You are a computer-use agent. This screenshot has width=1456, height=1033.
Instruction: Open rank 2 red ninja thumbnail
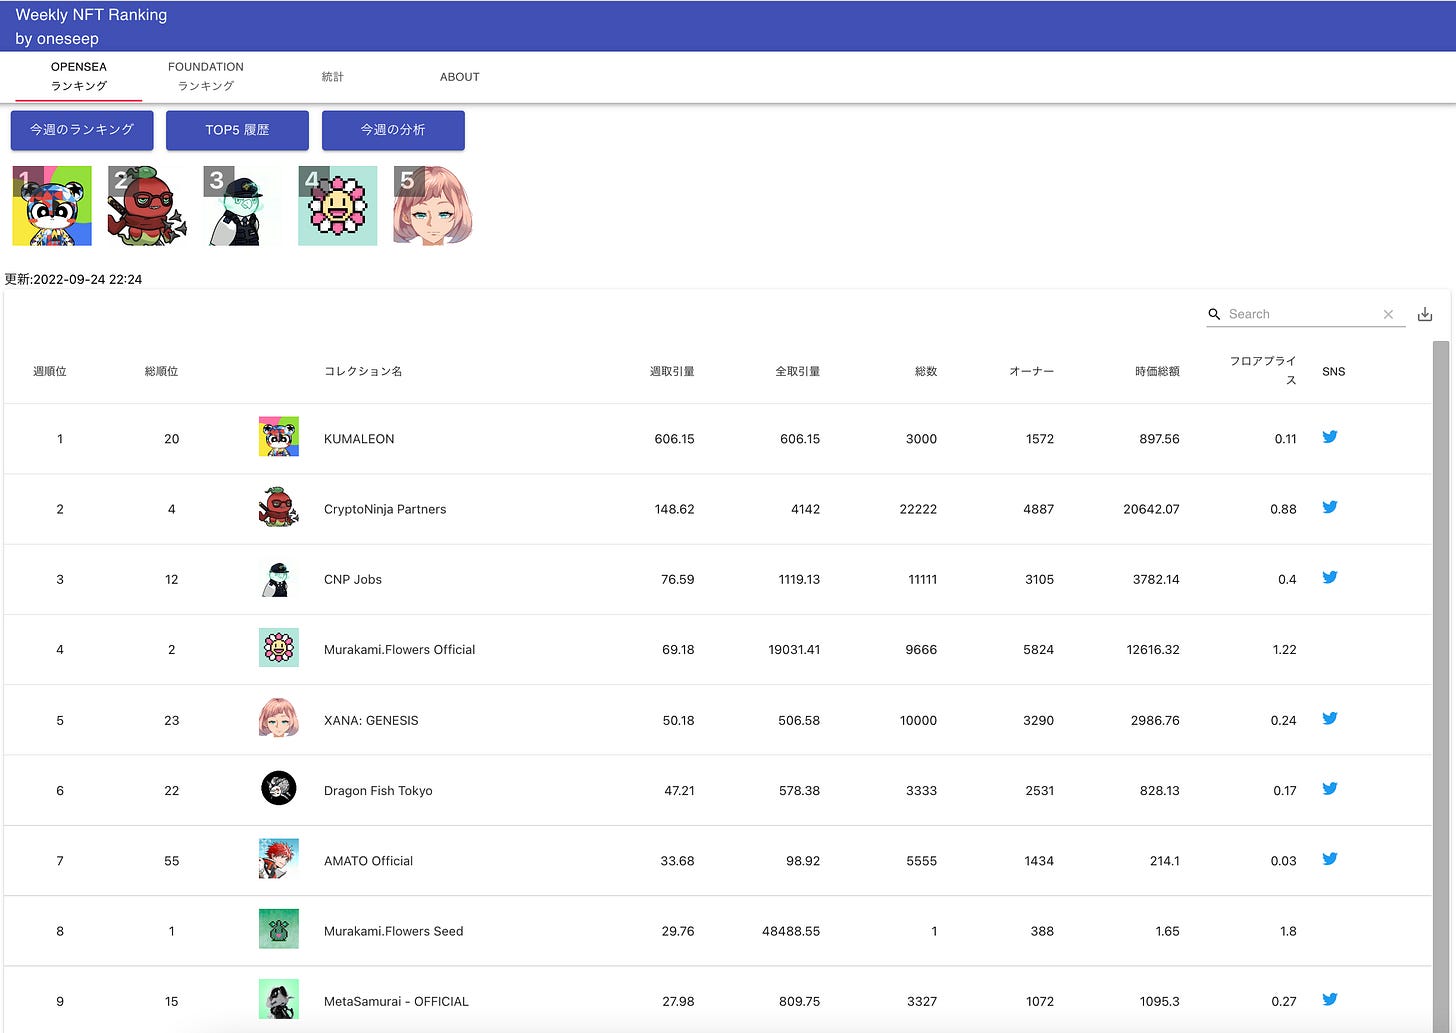(147, 206)
